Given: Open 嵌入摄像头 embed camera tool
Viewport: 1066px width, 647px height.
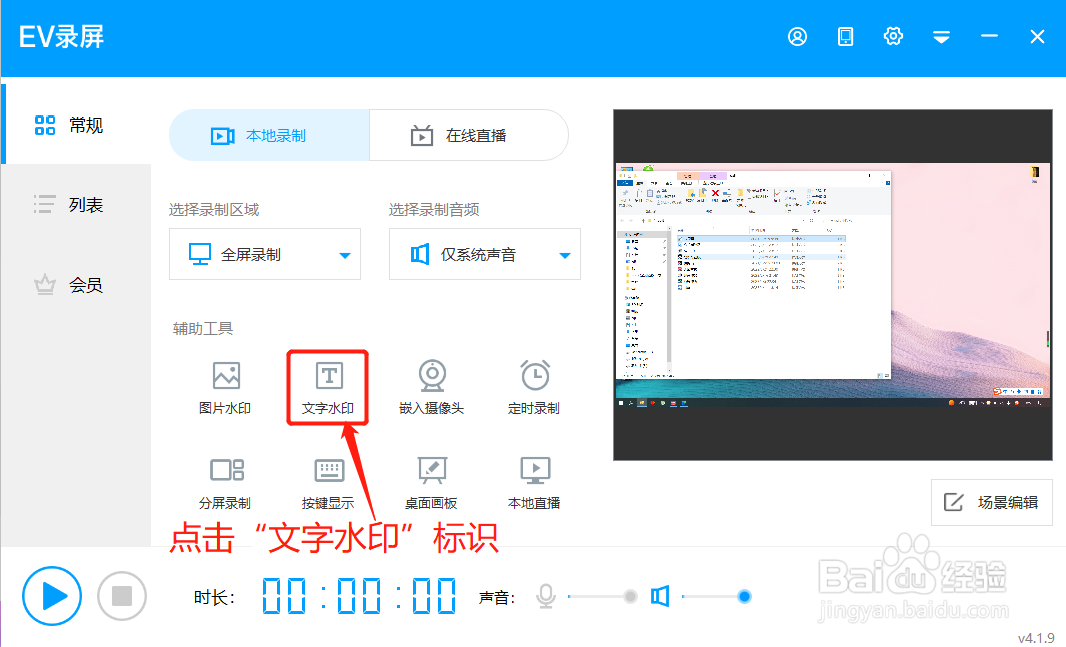Looking at the screenshot, I should pos(432,388).
